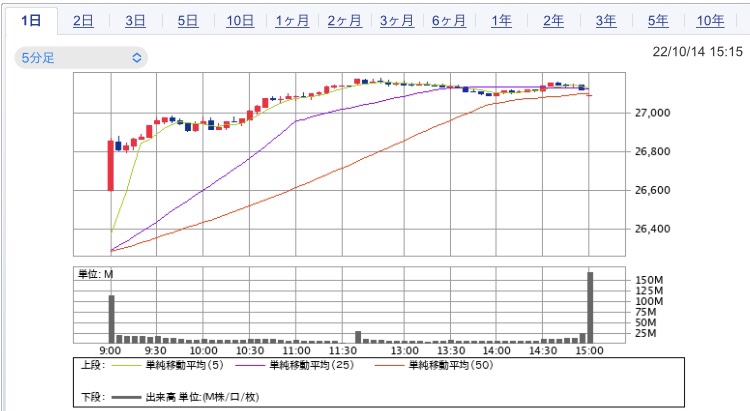This screenshot has height=411, width=750.
Task: Click the 27,000 price axis label
Action: pyautogui.click(x=652, y=113)
